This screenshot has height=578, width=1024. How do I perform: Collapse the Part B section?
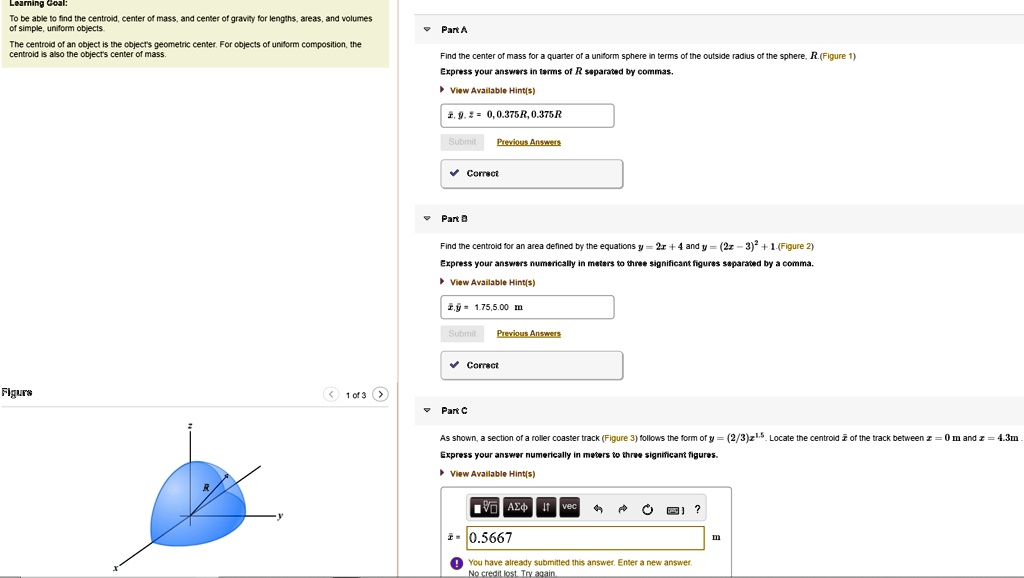pos(424,218)
